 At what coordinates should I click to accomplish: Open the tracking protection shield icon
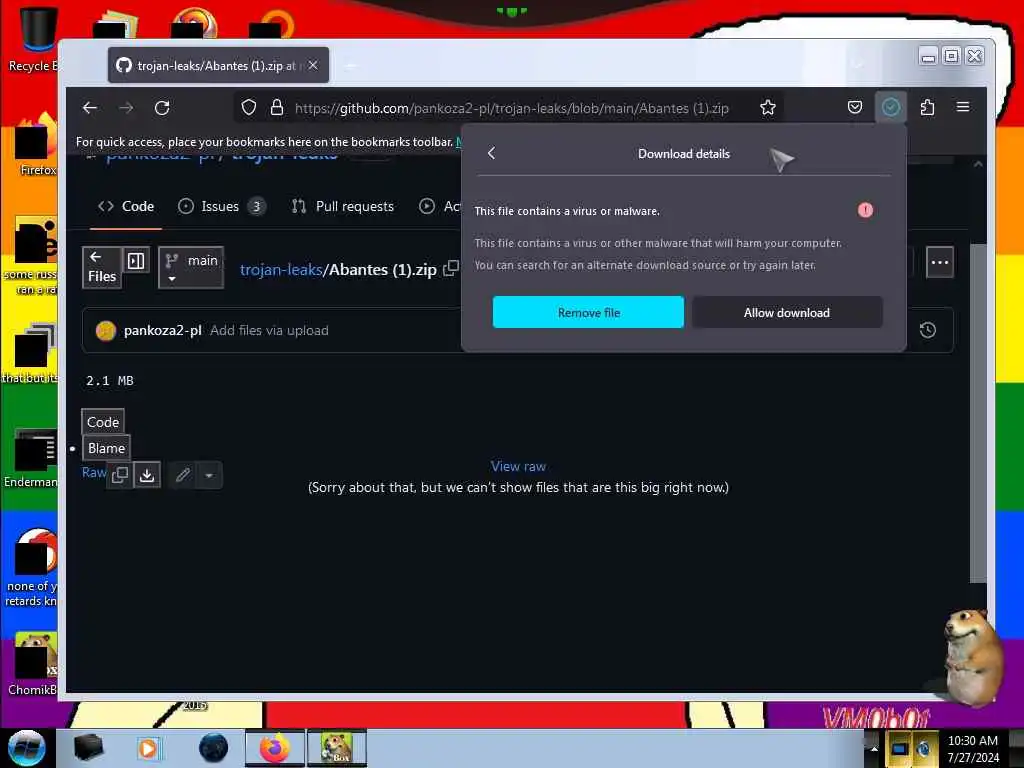pyautogui.click(x=249, y=108)
